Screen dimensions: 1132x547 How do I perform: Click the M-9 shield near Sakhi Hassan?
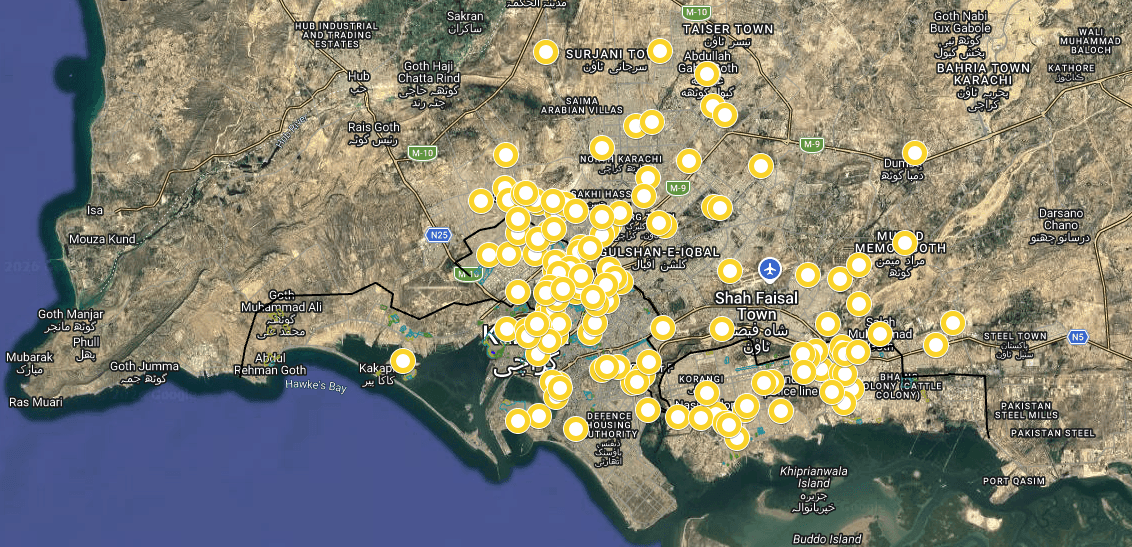coord(676,188)
